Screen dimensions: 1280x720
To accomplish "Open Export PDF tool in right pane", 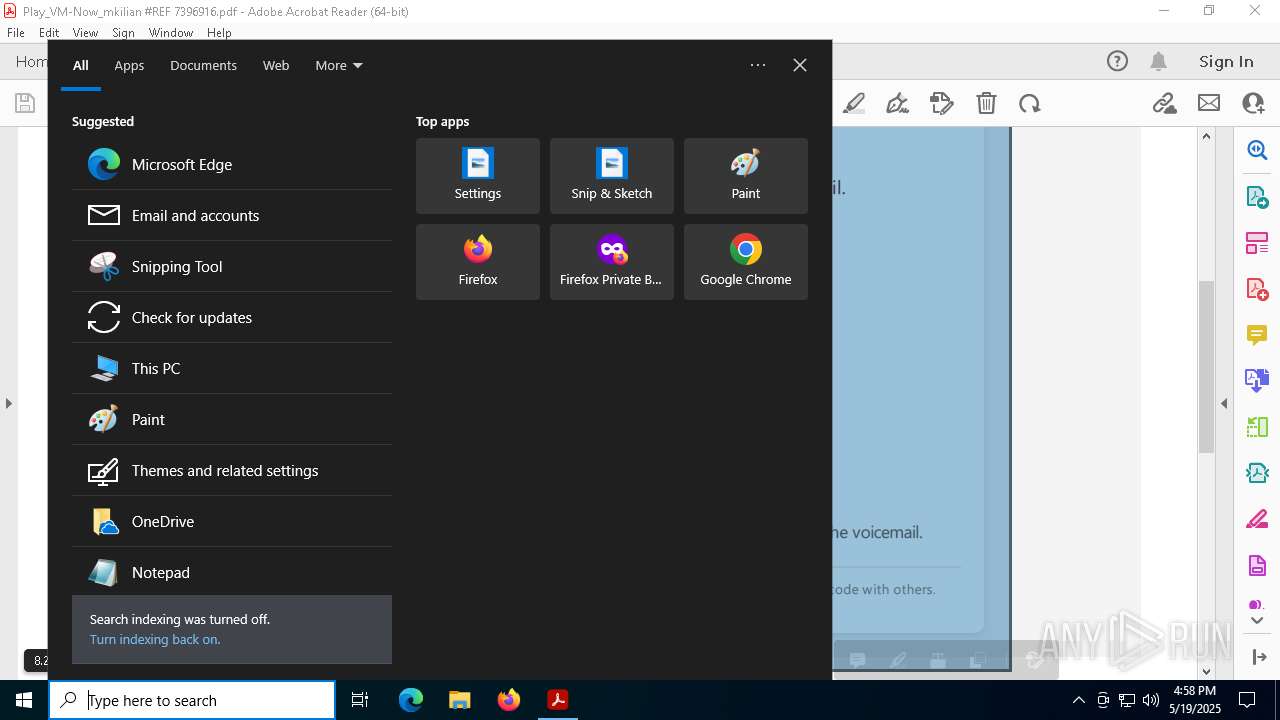I will tap(1257, 197).
